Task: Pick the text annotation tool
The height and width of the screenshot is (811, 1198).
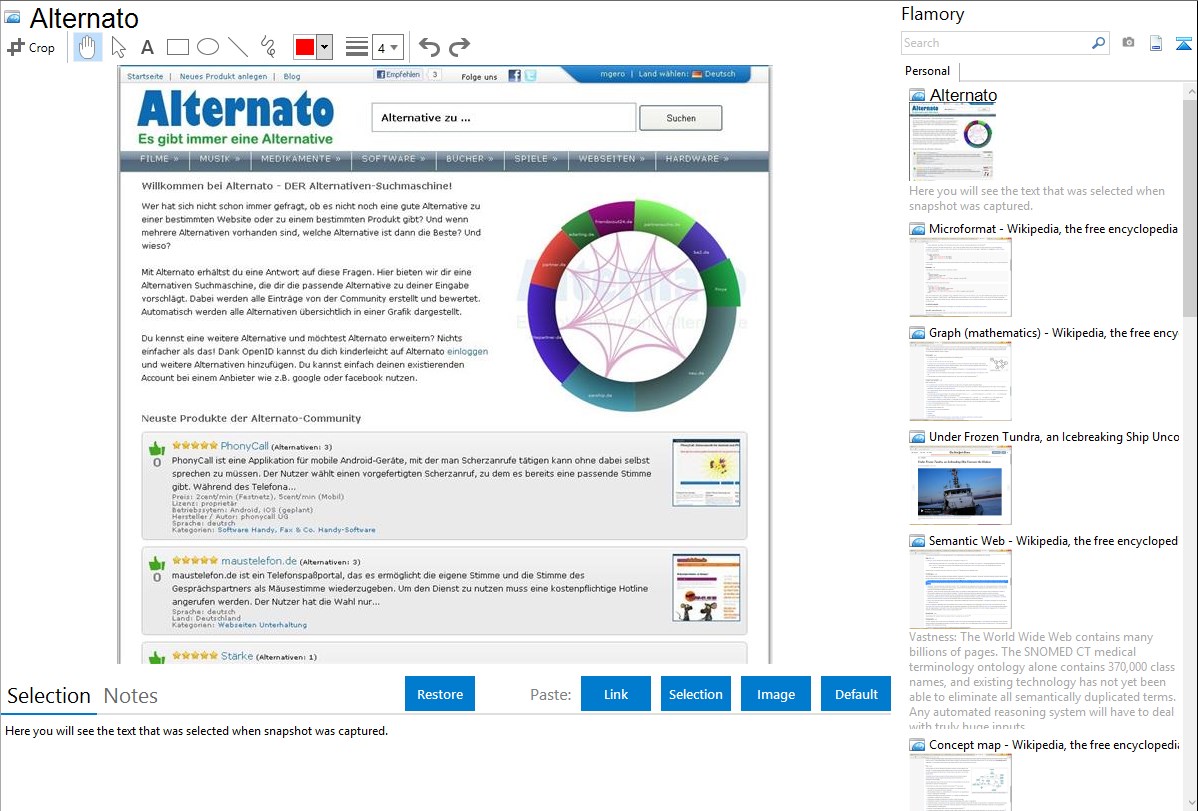Action: [147, 47]
